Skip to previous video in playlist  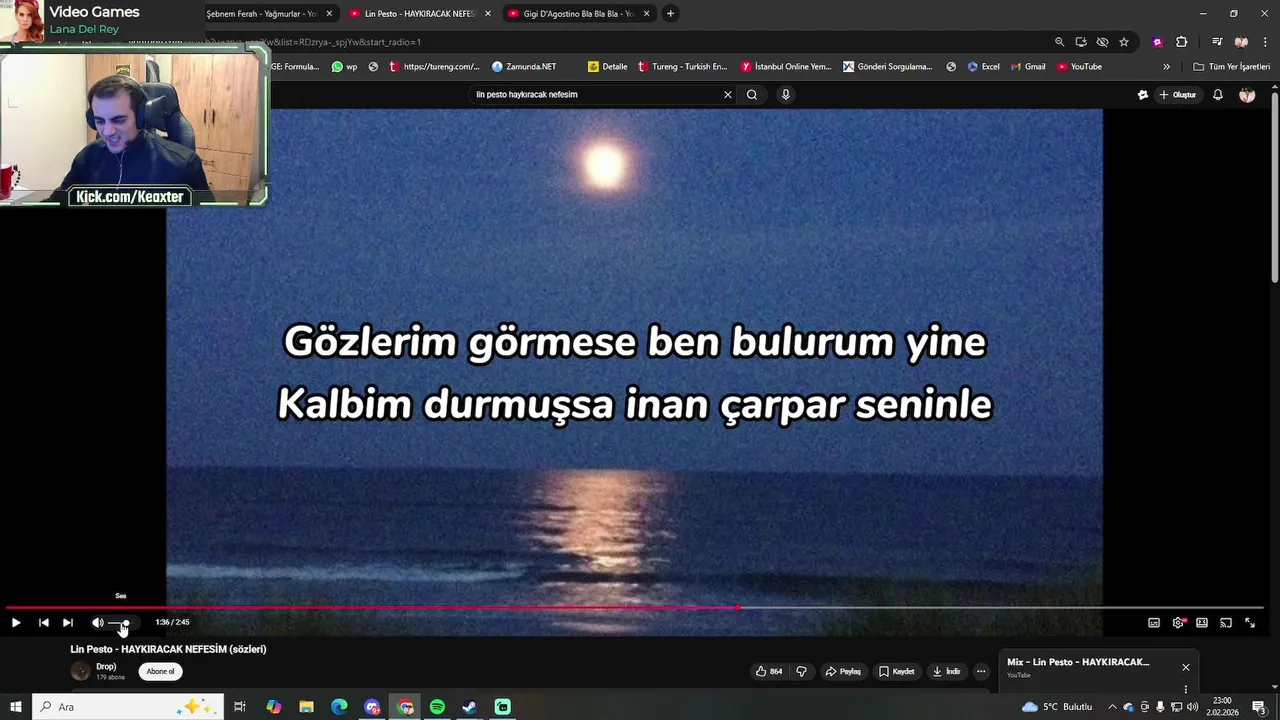(x=44, y=623)
